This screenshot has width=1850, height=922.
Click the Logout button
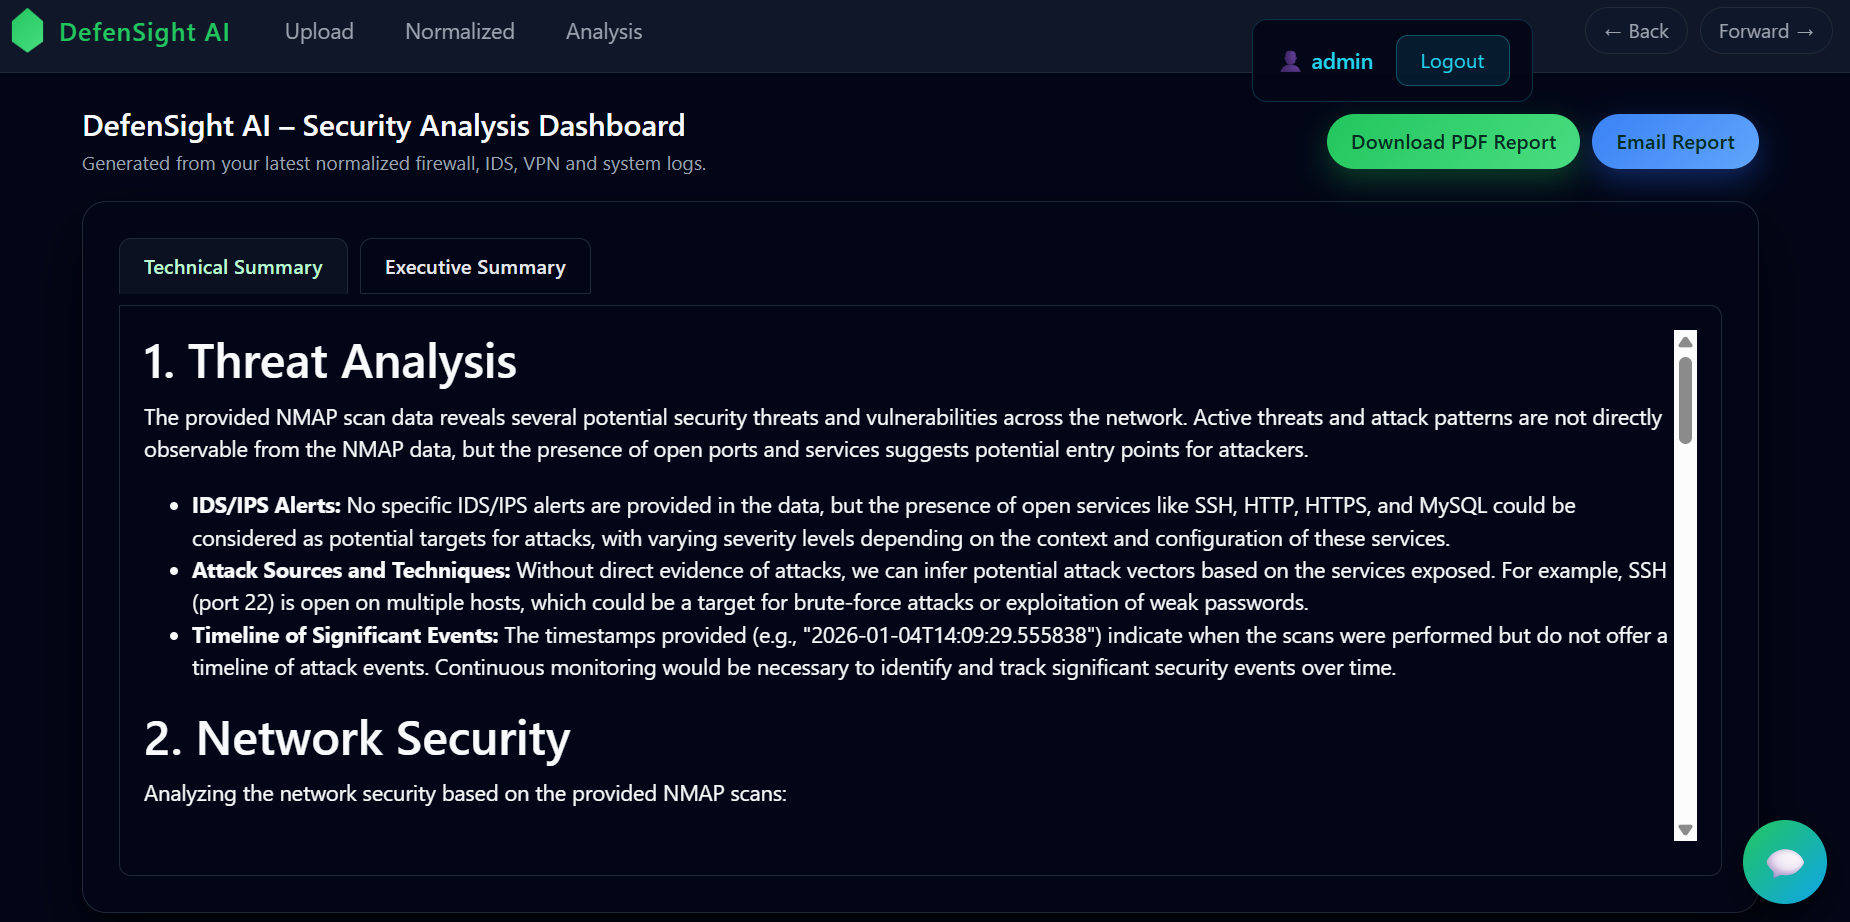click(1452, 61)
